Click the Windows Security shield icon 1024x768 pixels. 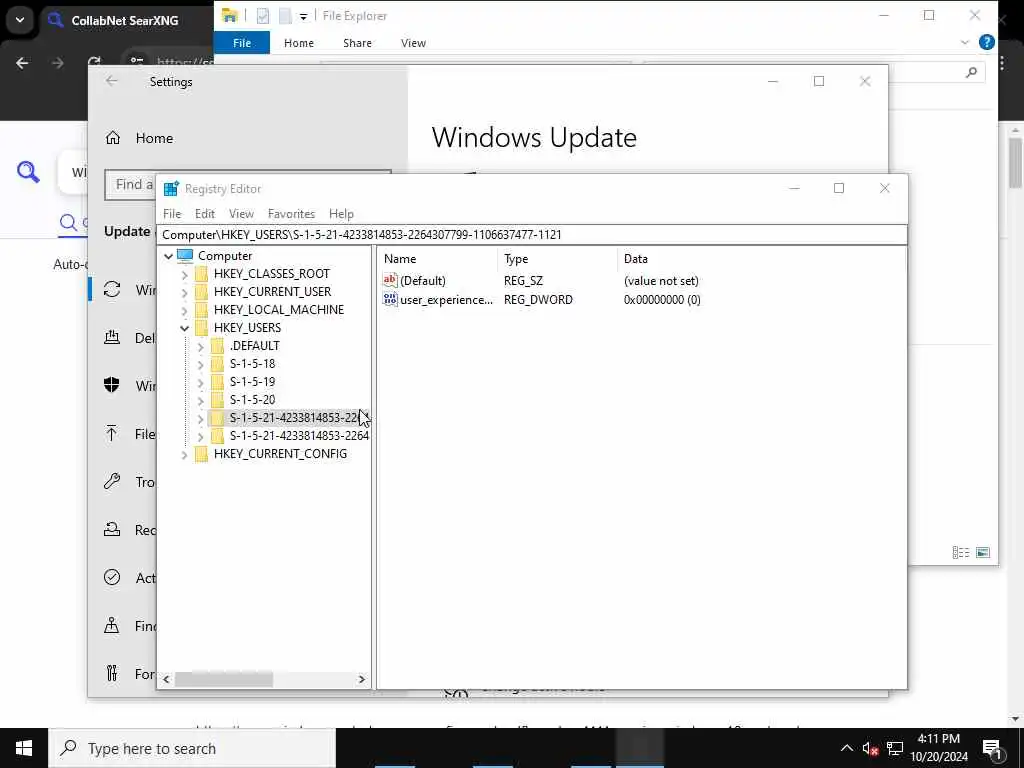point(112,385)
